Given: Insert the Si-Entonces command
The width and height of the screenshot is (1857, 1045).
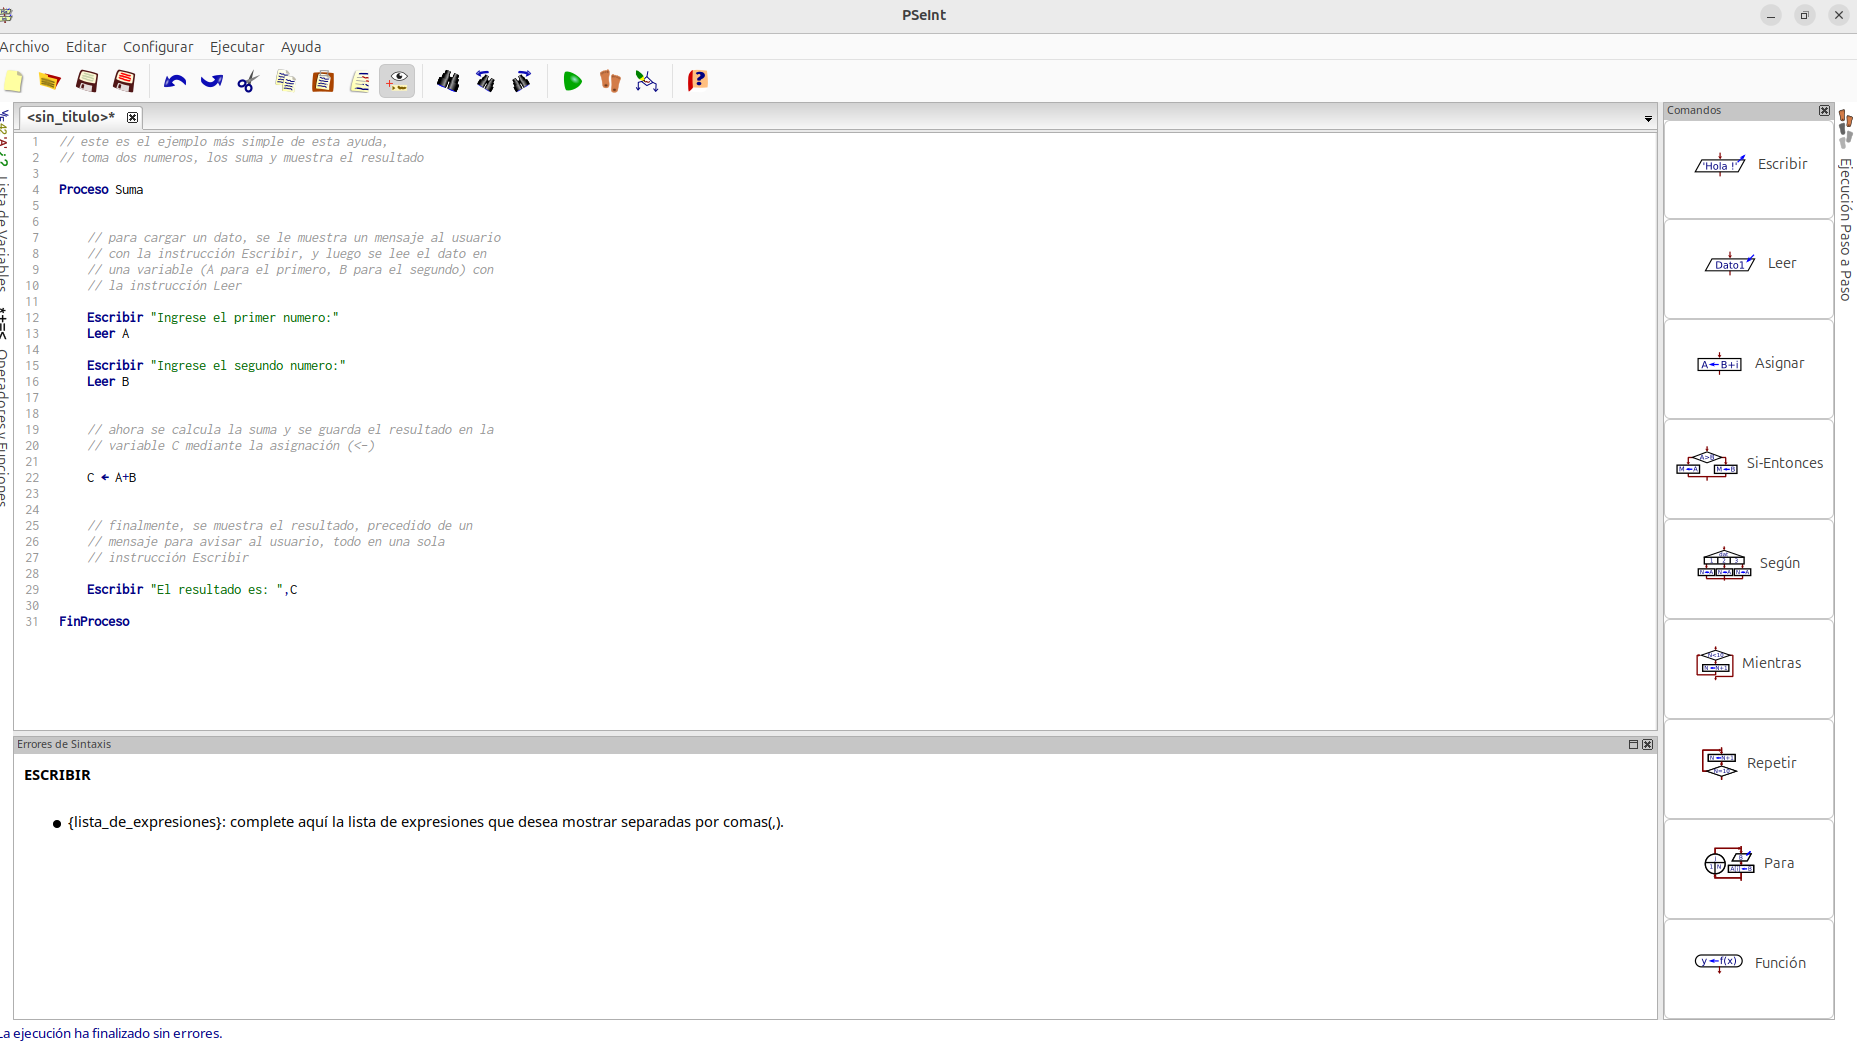Looking at the screenshot, I should [x=1748, y=464].
